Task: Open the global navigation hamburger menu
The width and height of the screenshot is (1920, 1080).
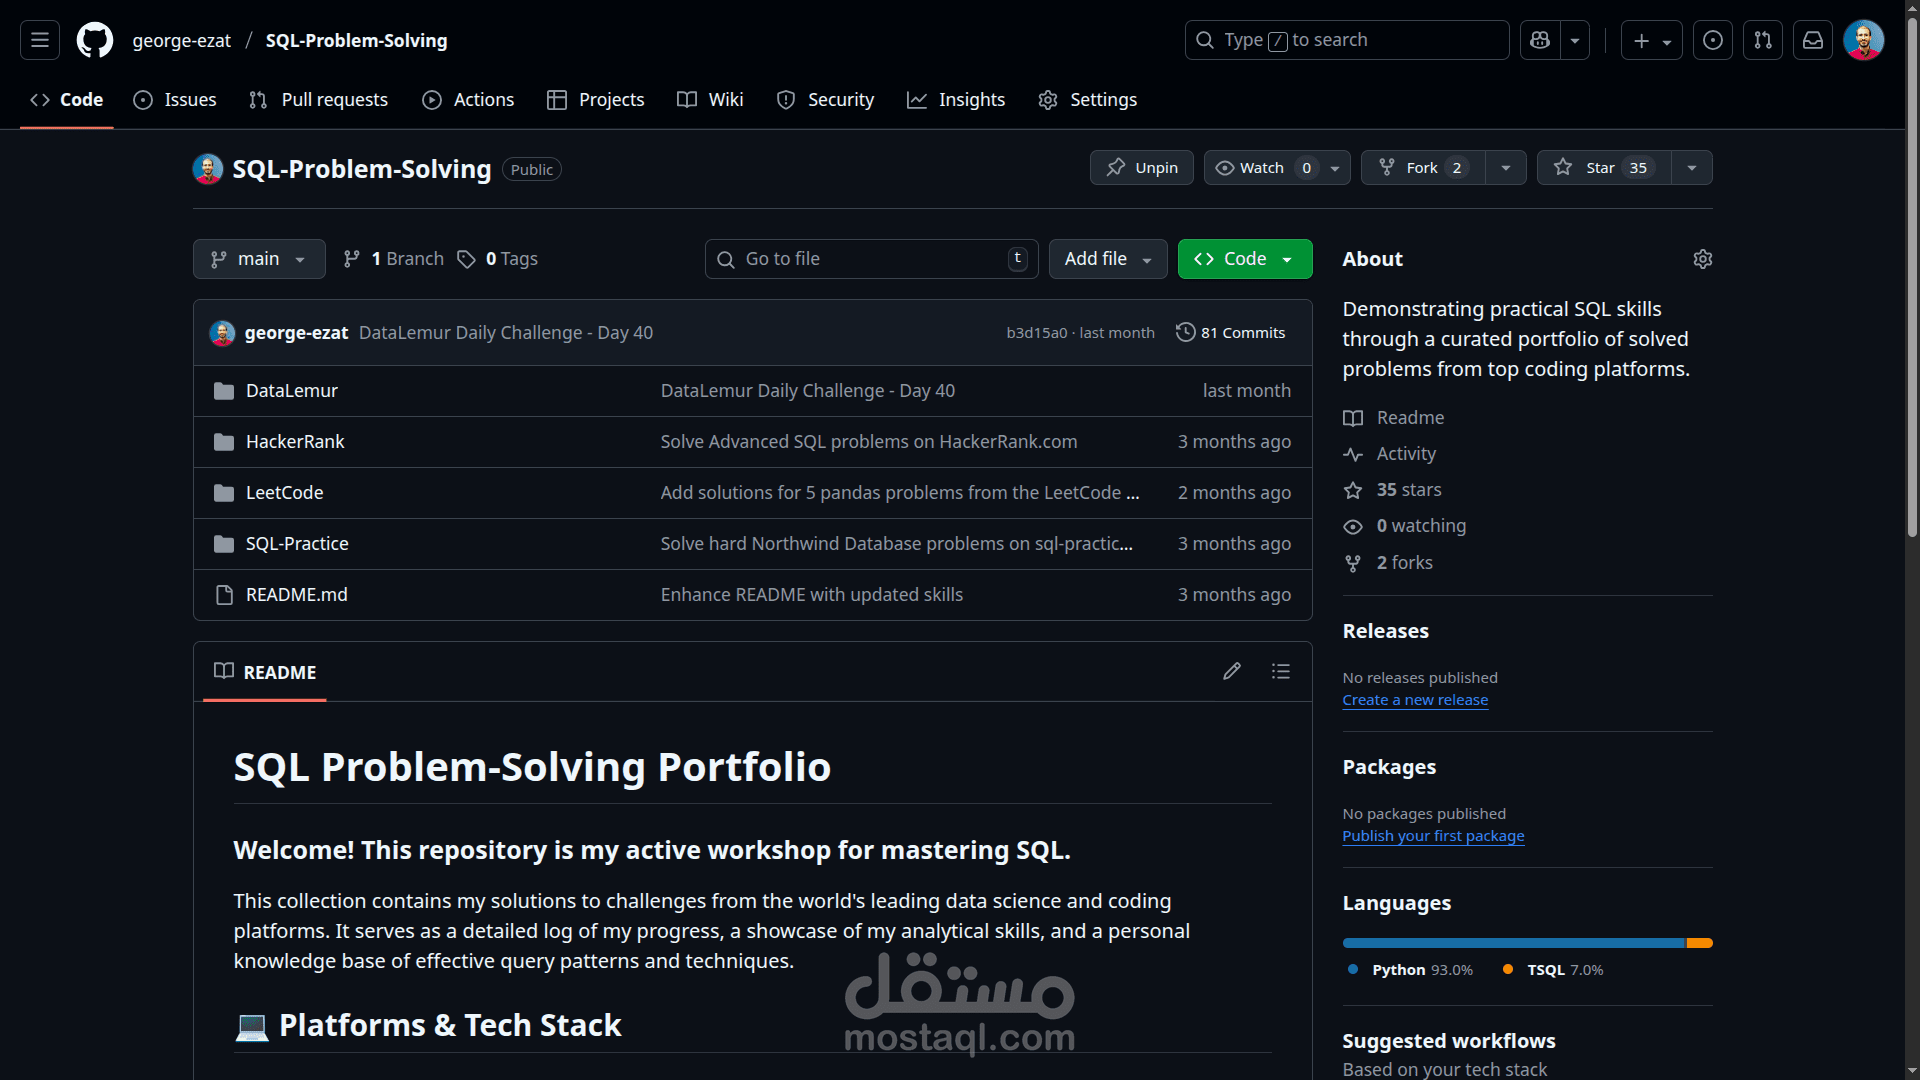Action: pyautogui.click(x=40, y=40)
